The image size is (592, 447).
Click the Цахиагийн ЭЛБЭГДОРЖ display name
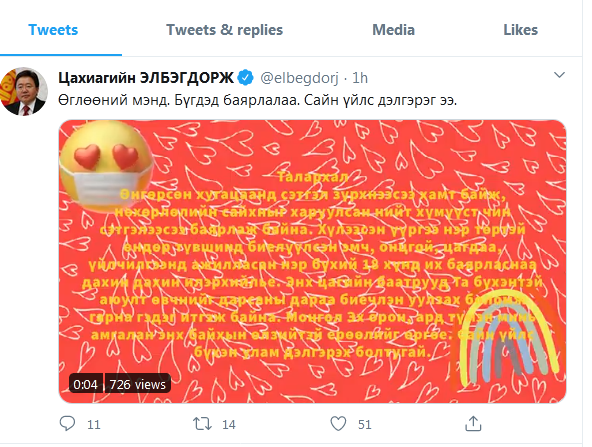tap(146, 78)
